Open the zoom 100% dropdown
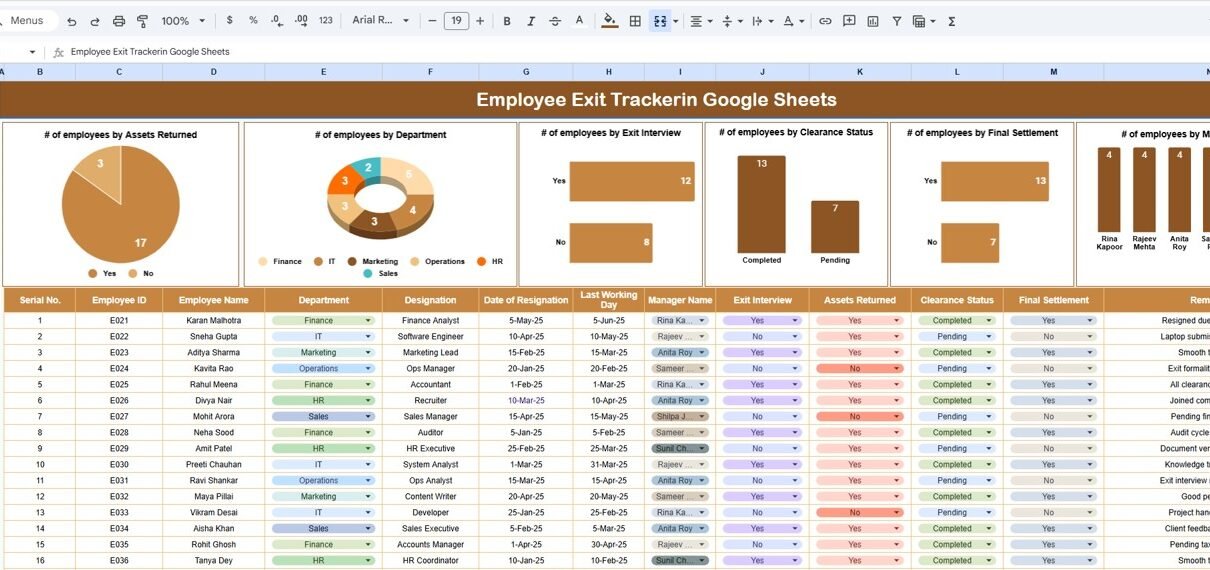This screenshot has height=570, width=1210. pyautogui.click(x=183, y=21)
